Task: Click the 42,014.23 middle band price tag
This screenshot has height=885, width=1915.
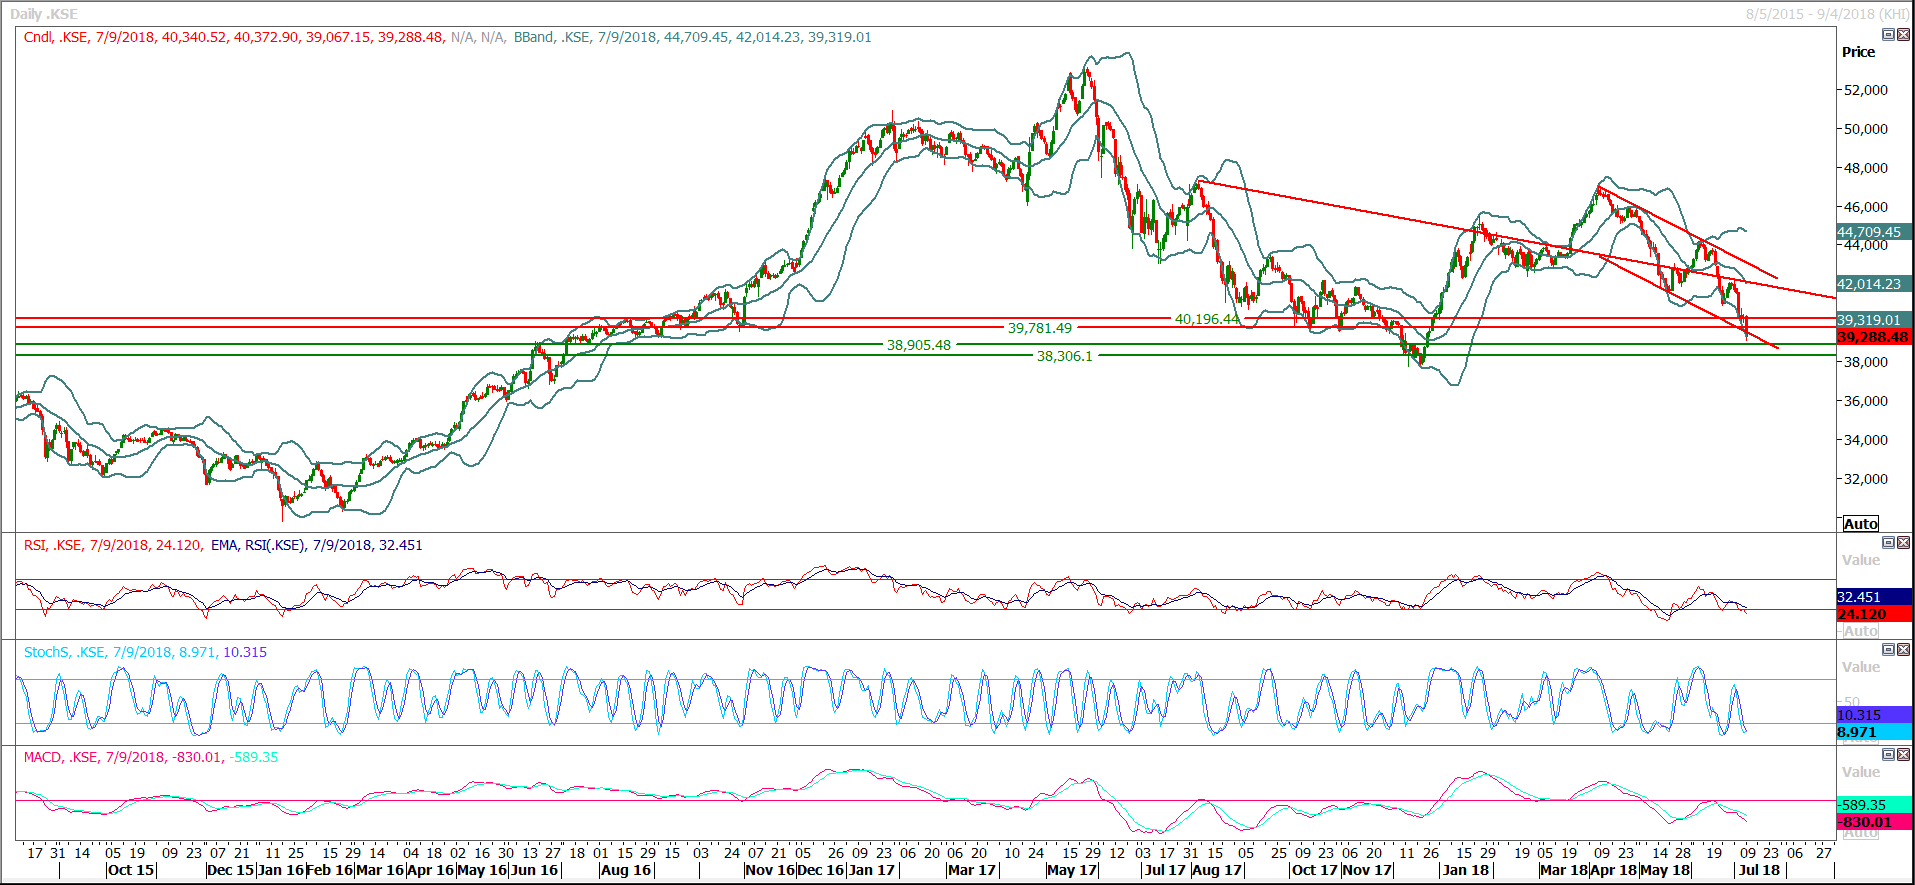Action: tap(1874, 284)
